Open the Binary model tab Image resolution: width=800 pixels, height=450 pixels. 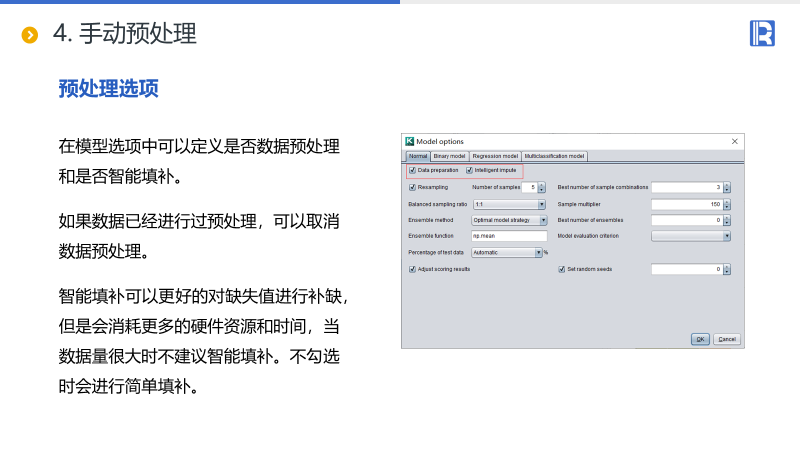(x=449, y=156)
